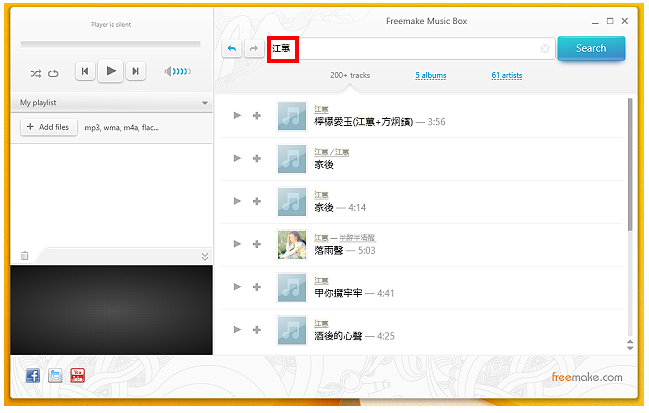Add the 5:03 track to playlist
649x413 pixels.
pyautogui.click(x=257, y=244)
